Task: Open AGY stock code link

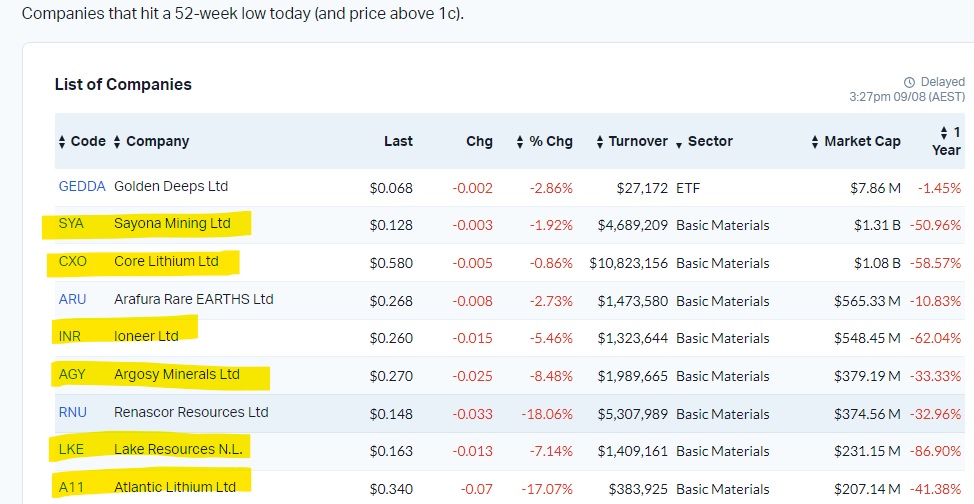Action: (72, 374)
